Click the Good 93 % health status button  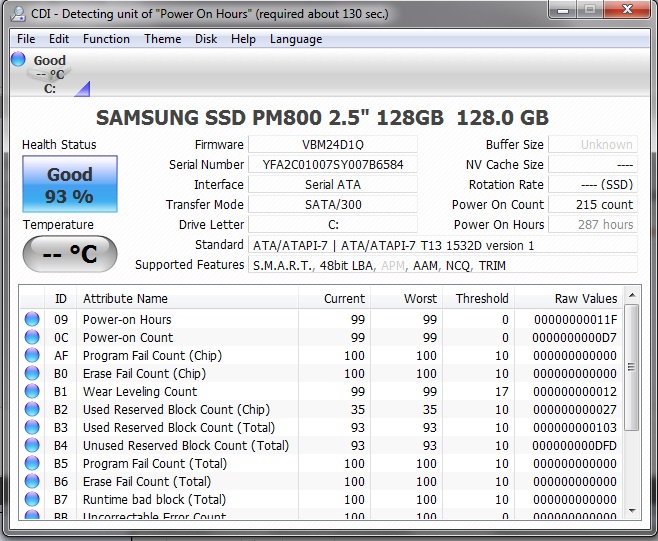[70, 184]
